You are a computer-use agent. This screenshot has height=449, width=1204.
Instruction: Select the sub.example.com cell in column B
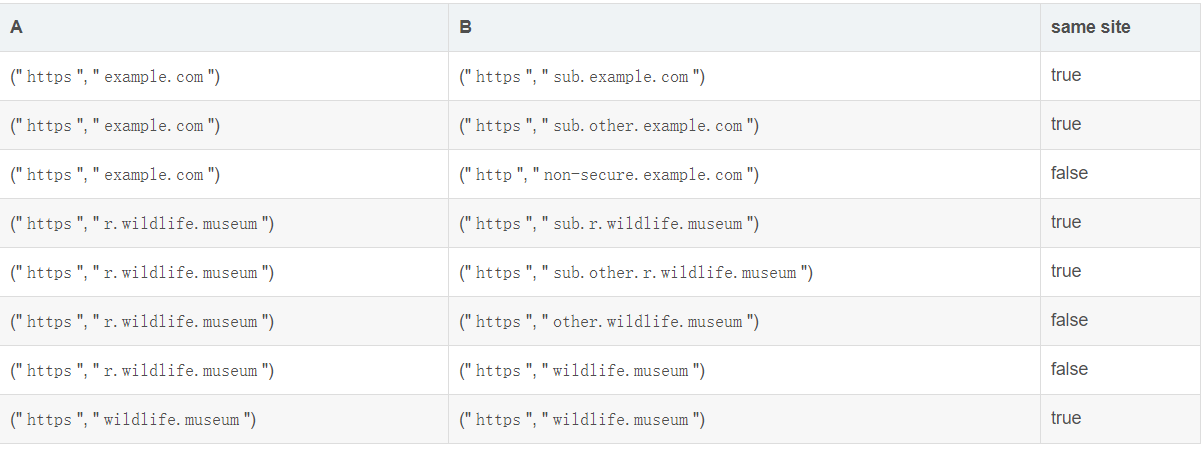[582, 77]
